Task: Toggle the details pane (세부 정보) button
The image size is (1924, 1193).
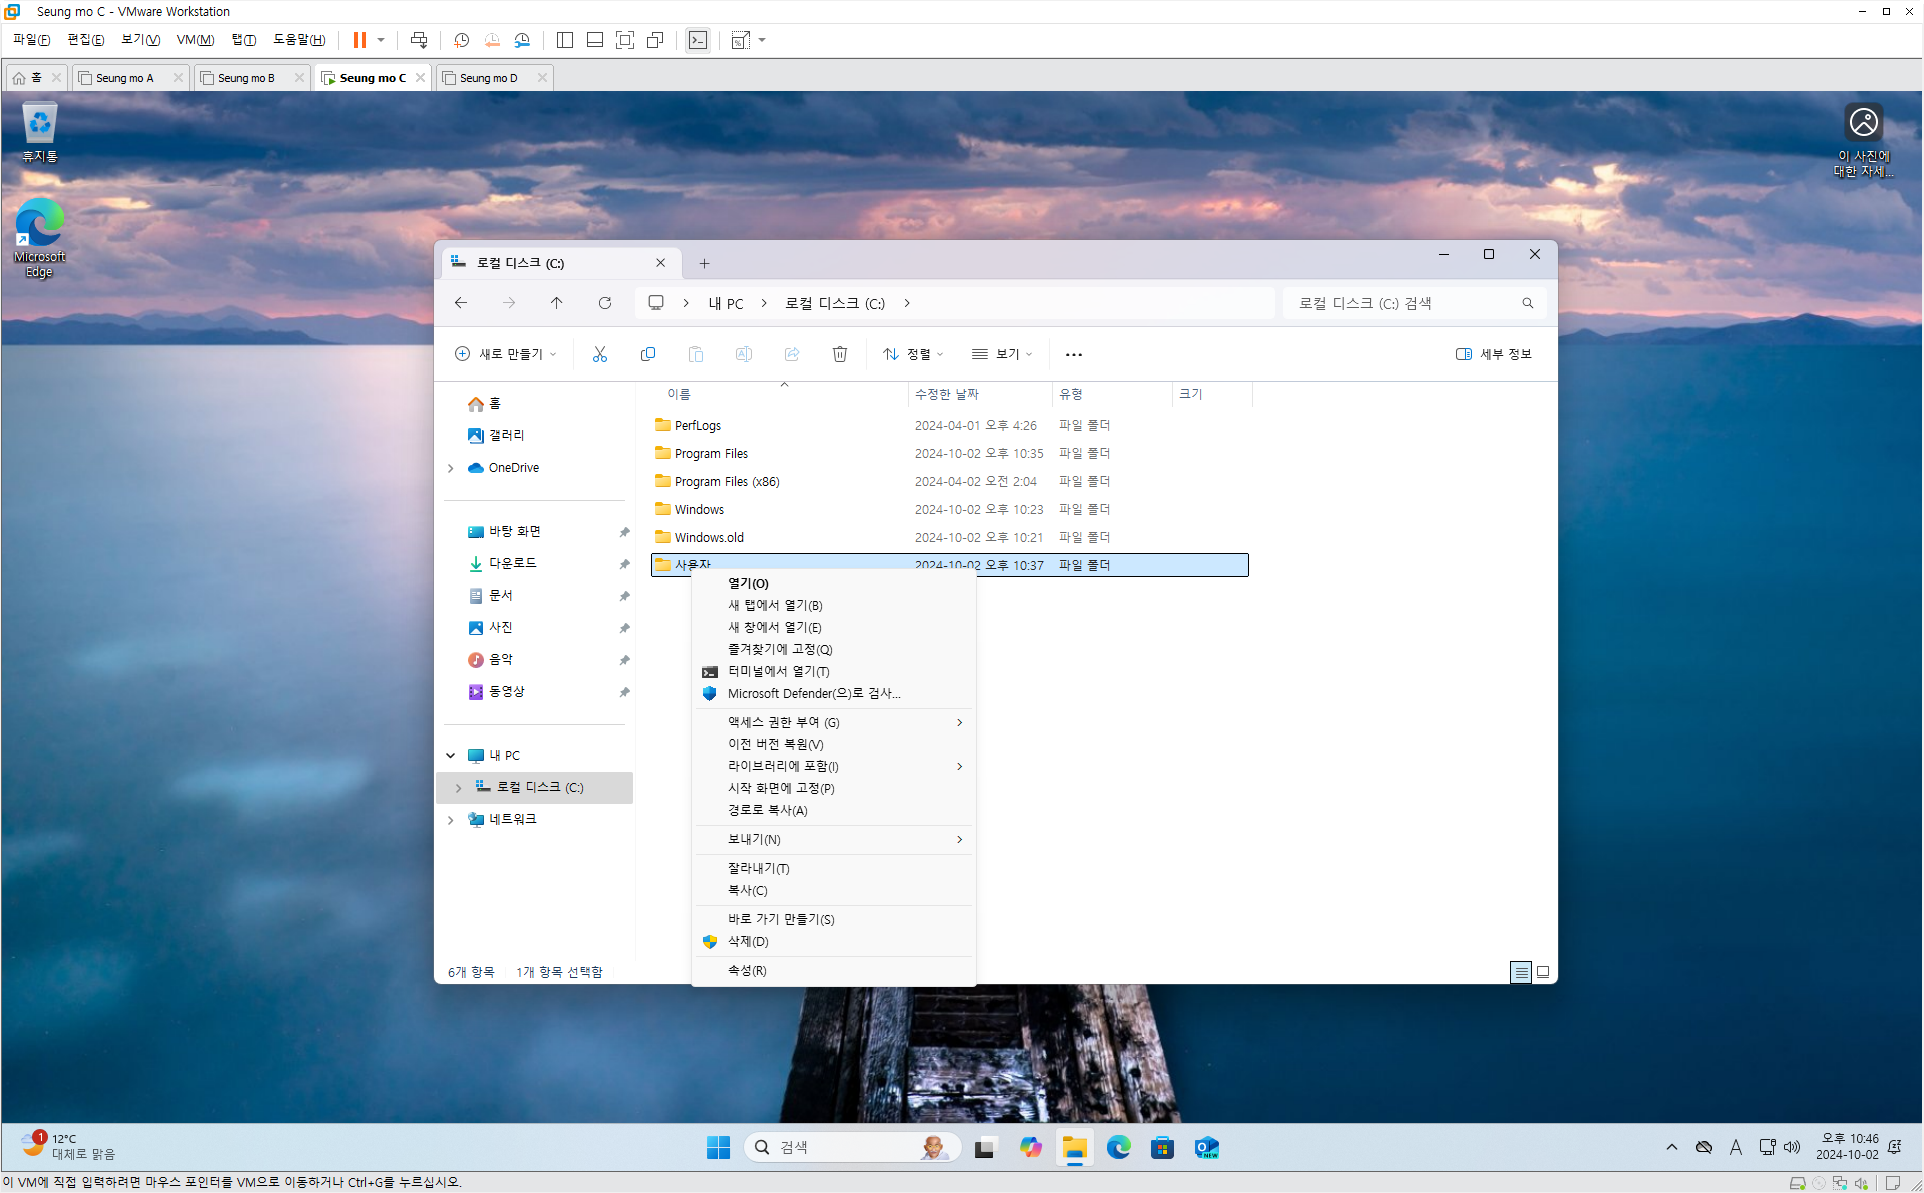Action: pyautogui.click(x=1494, y=354)
